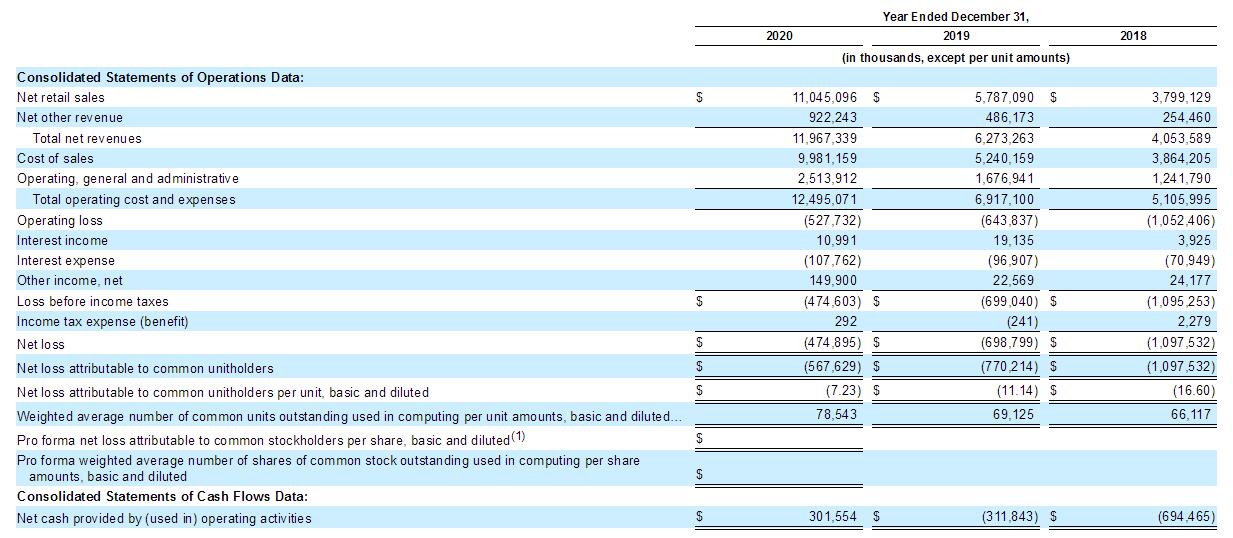This screenshot has width=1233, height=538.
Task: Select the 2018 column header
Action: (1134, 36)
